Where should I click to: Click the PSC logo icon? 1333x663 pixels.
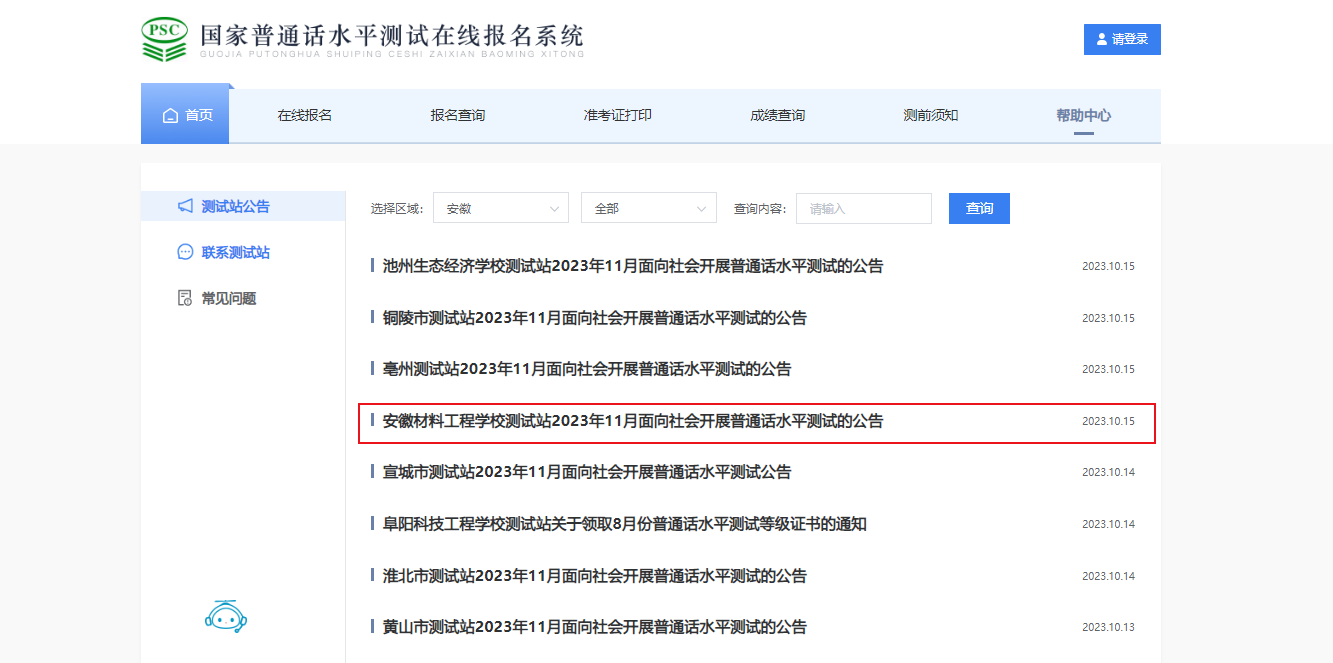pyautogui.click(x=164, y=38)
